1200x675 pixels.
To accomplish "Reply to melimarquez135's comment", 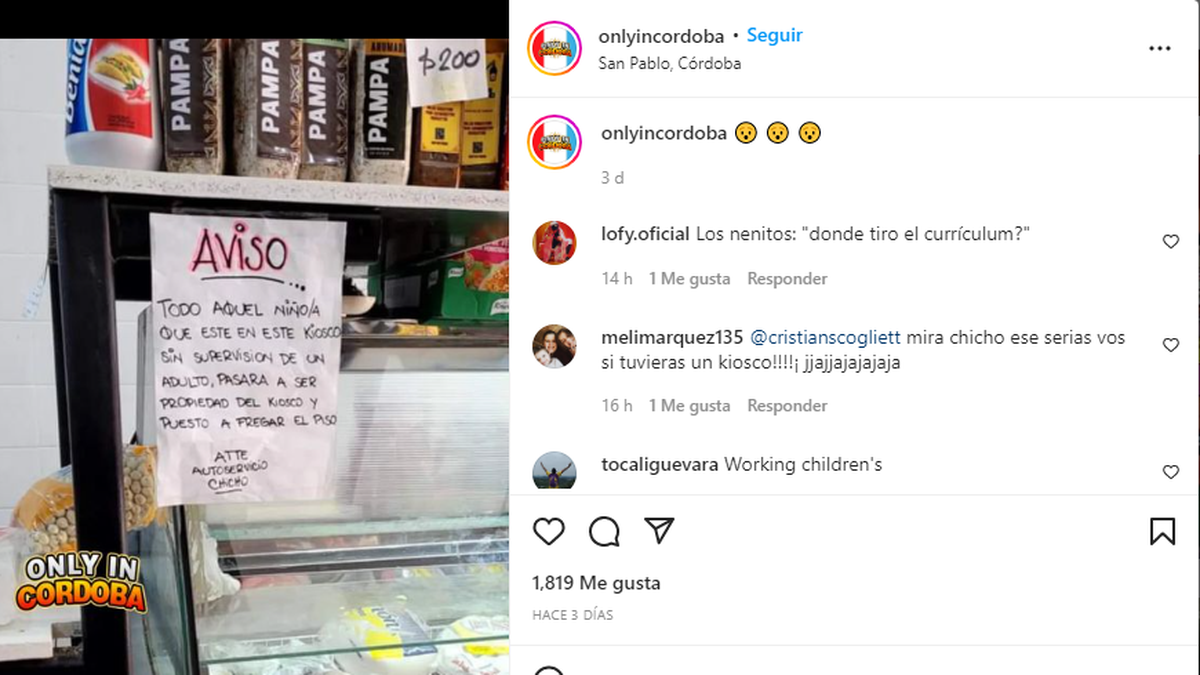I will pyautogui.click(x=787, y=406).
